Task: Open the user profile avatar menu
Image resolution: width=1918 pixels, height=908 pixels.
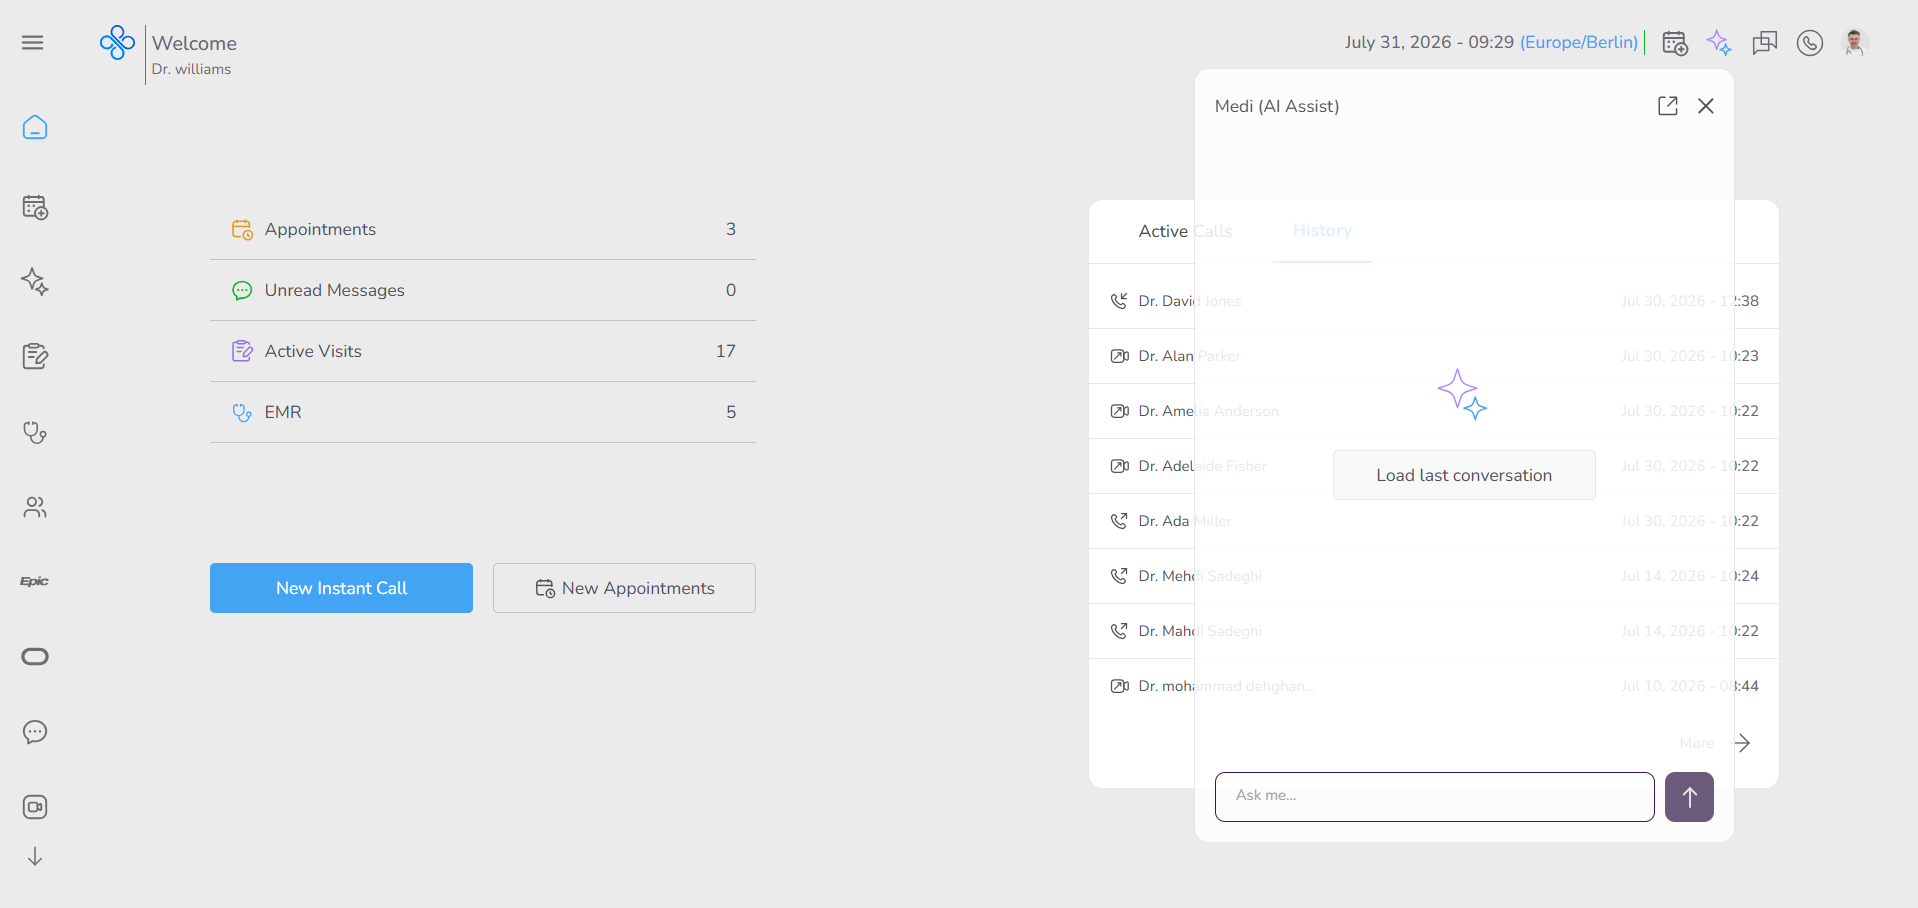Action: 1855,43
